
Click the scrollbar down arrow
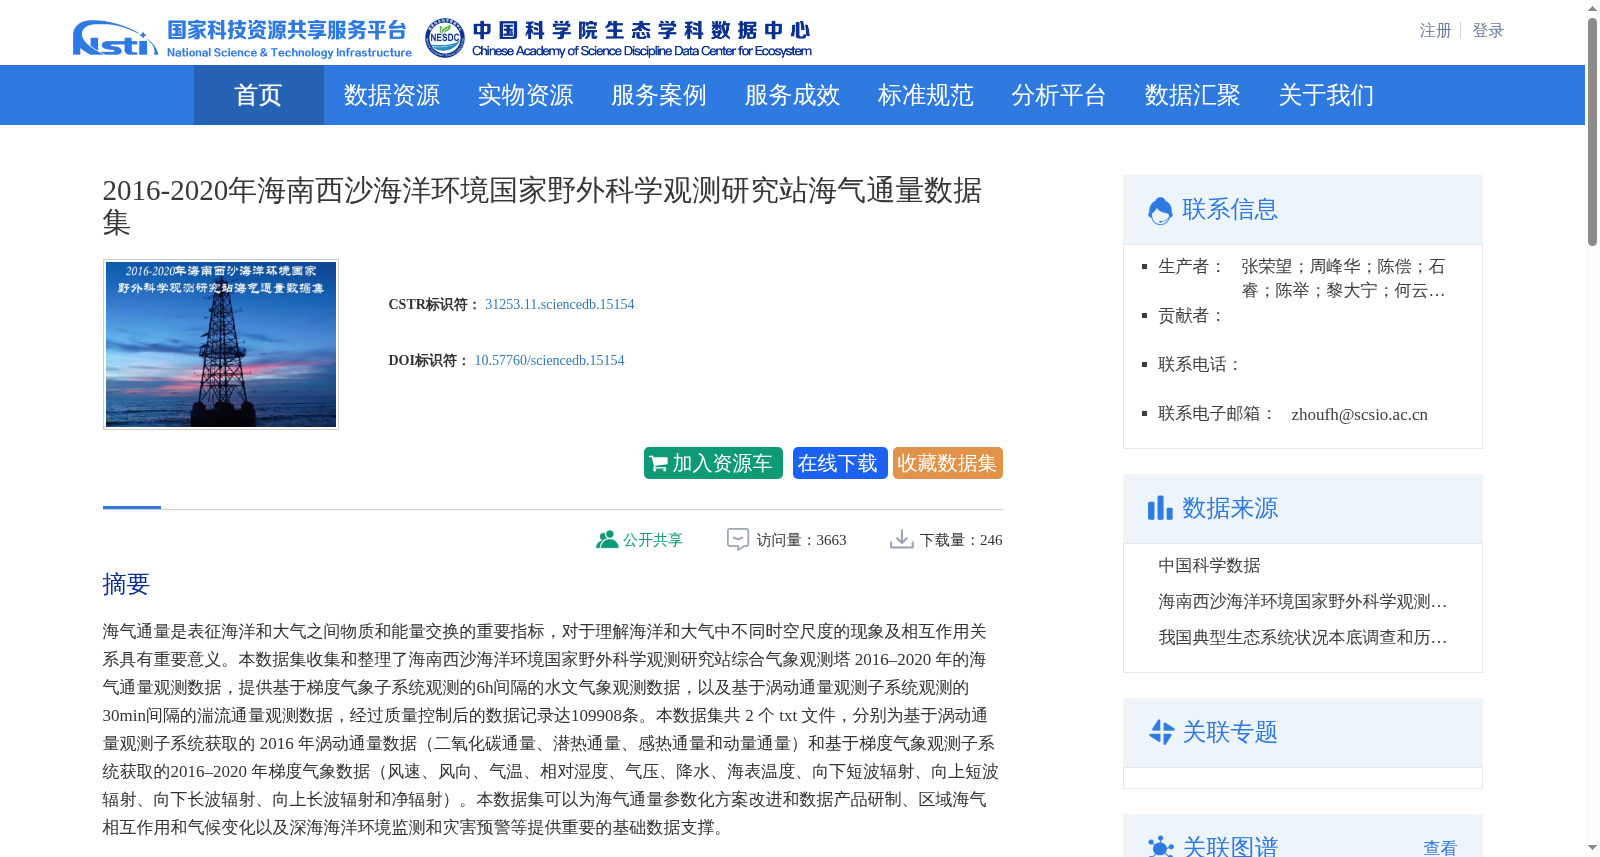[1592, 848]
